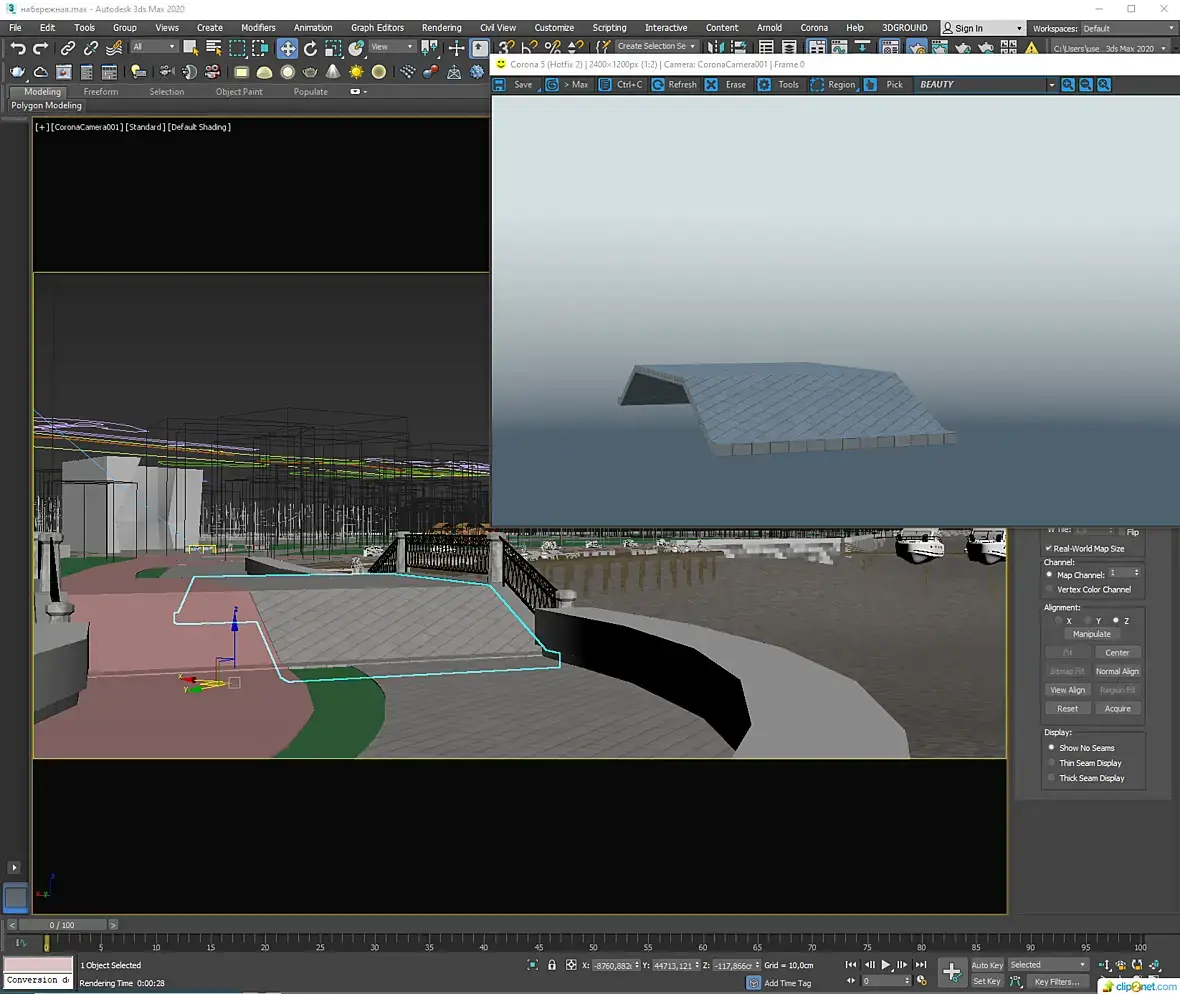1180x994 pixels.
Task: Expand the View reference coordinate dropdown
Action: (x=392, y=47)
